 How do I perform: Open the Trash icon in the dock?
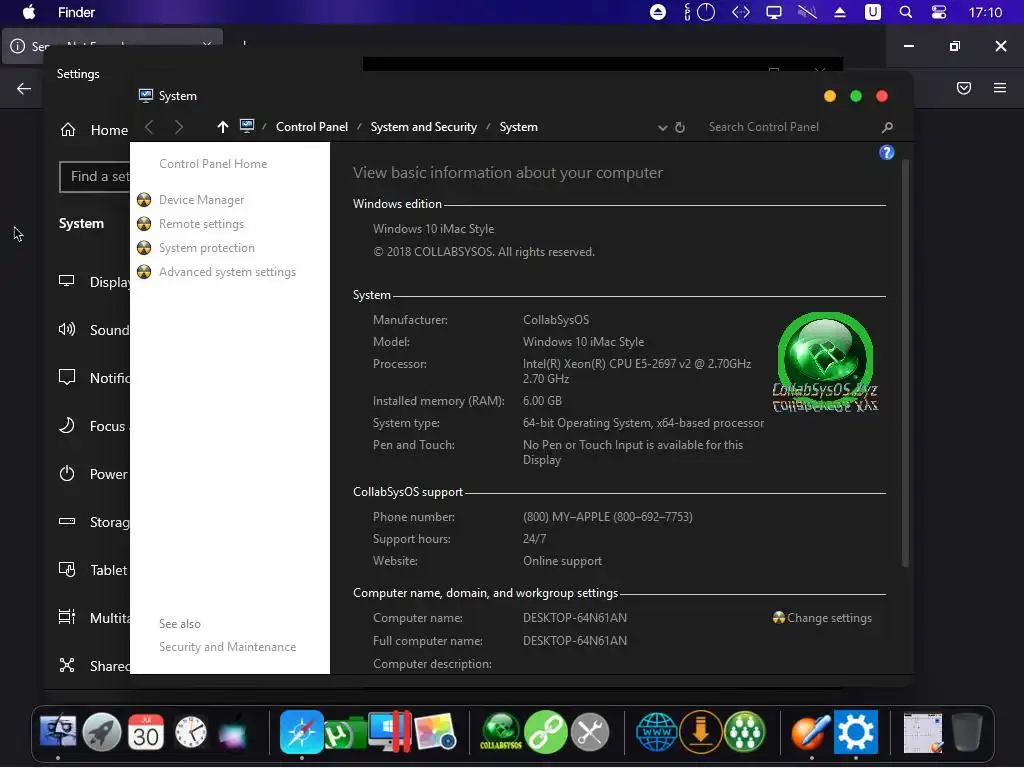[967, 732]
